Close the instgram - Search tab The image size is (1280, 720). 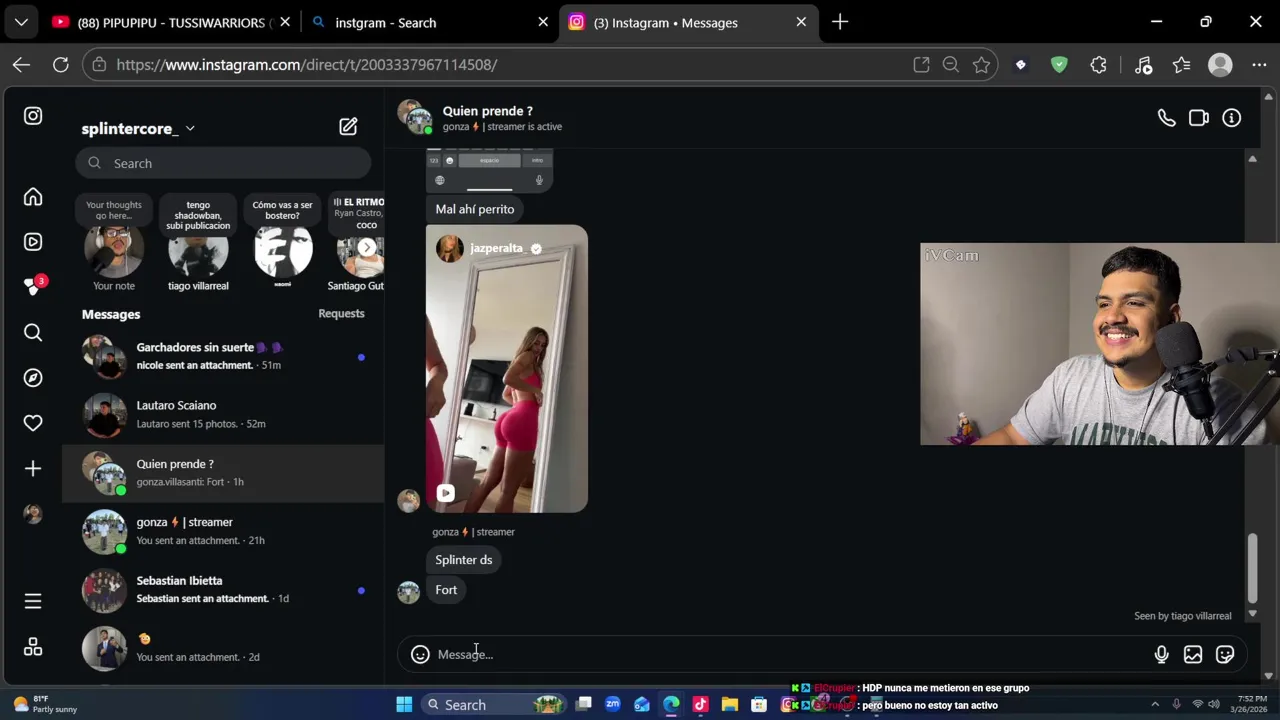[x=543, y=22]
